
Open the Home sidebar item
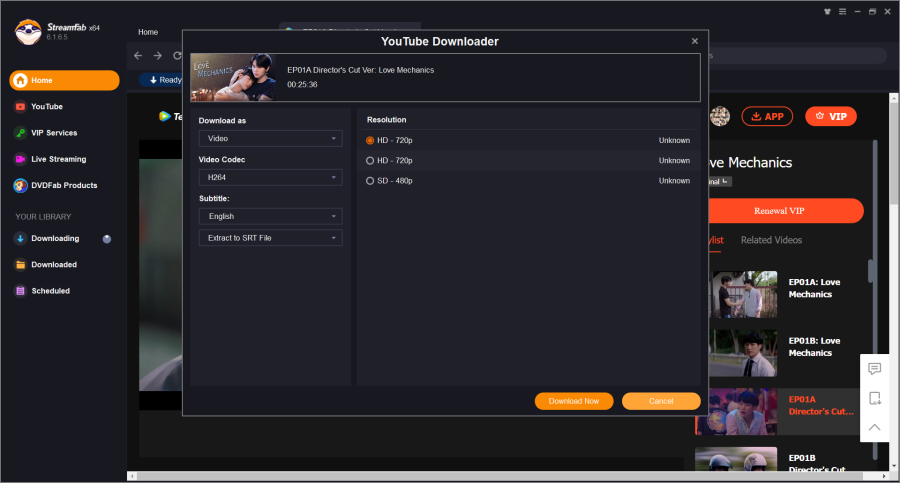(64, 80)
